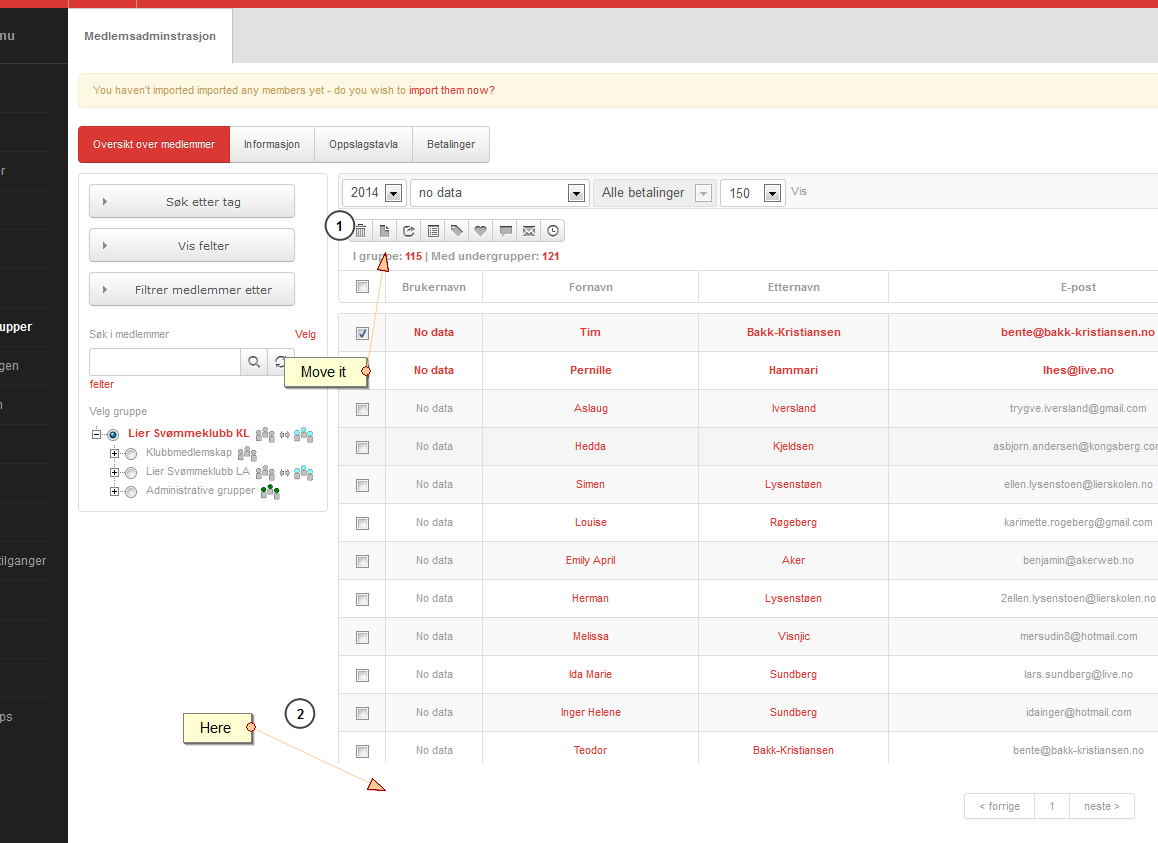Click the 'import them now?' link
This screenshot has width=1158, height=843.
click(x=451, y=90)
